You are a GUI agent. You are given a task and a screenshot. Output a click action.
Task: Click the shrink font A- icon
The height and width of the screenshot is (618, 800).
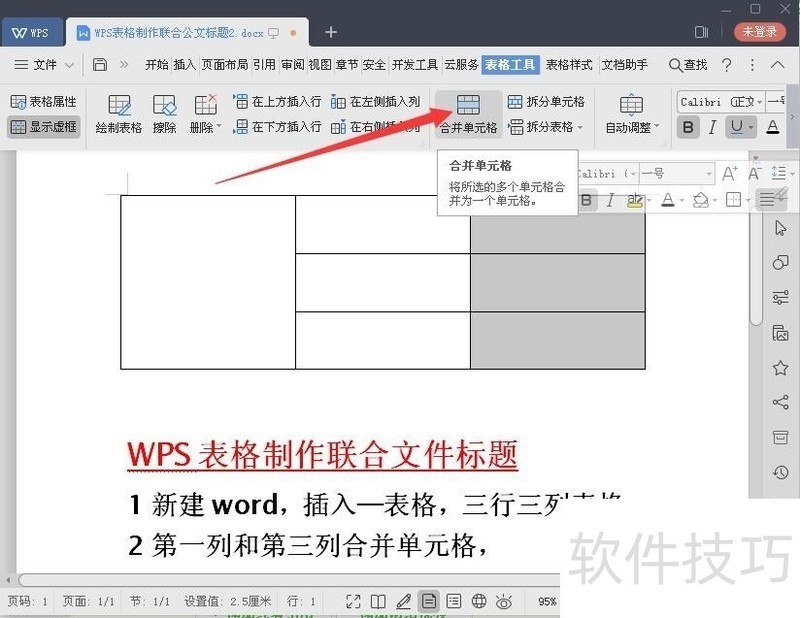[755, 174]
